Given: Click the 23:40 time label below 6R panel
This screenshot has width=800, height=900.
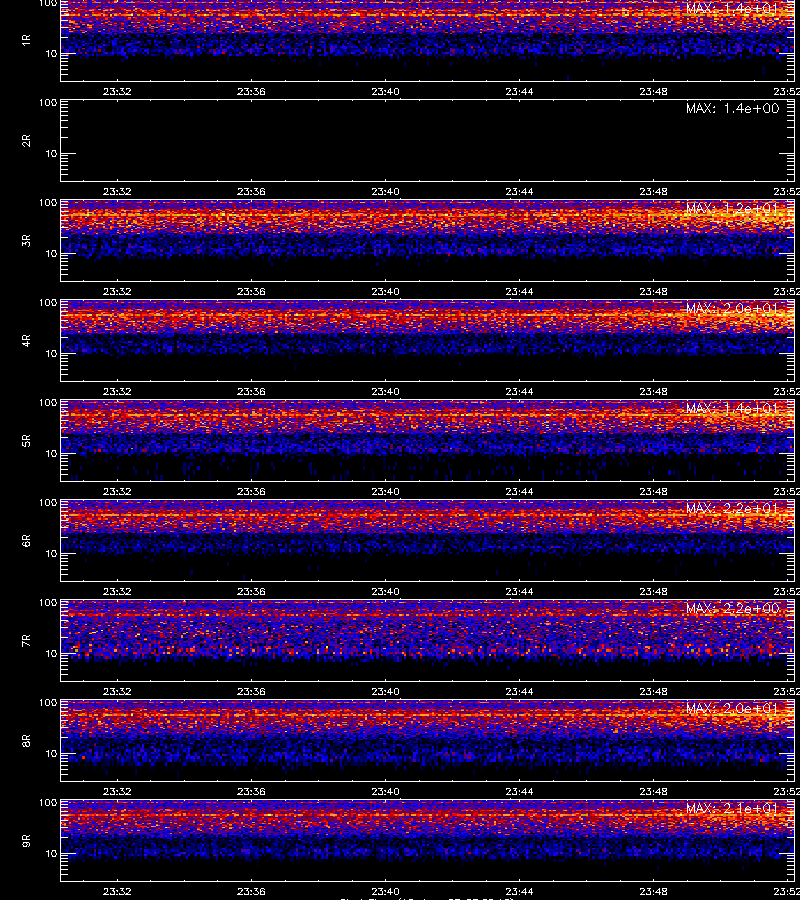Looking at the screenshot, I should pyautogui.click(x=385, y=591).
